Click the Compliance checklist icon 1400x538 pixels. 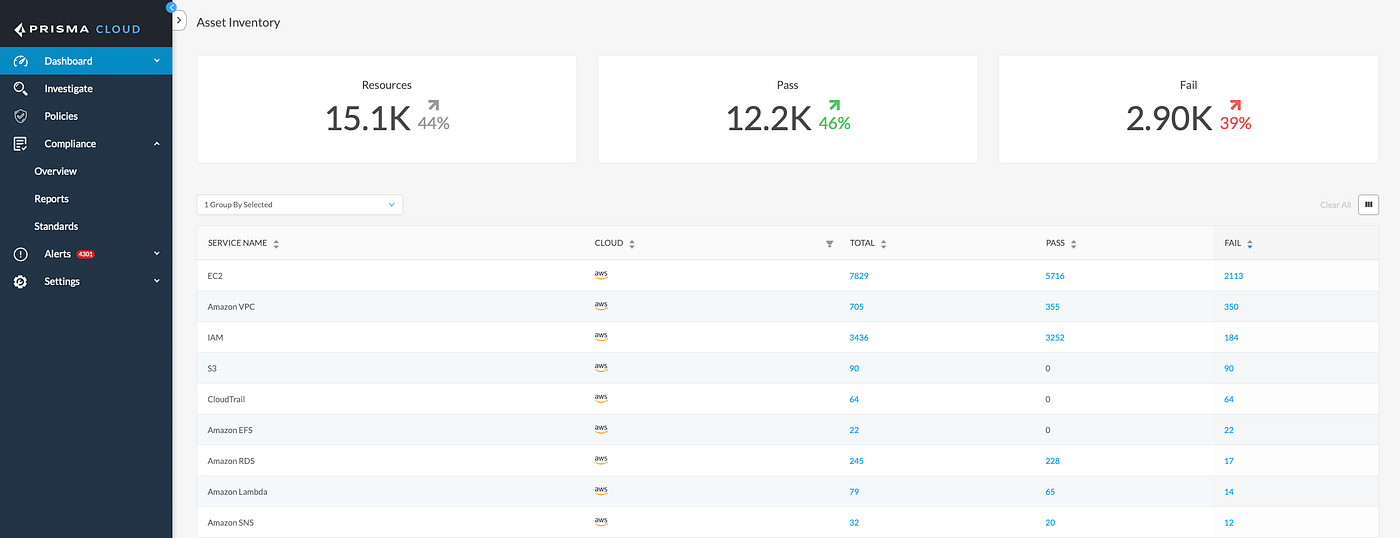pyautogui.click(x=20, y=144)
